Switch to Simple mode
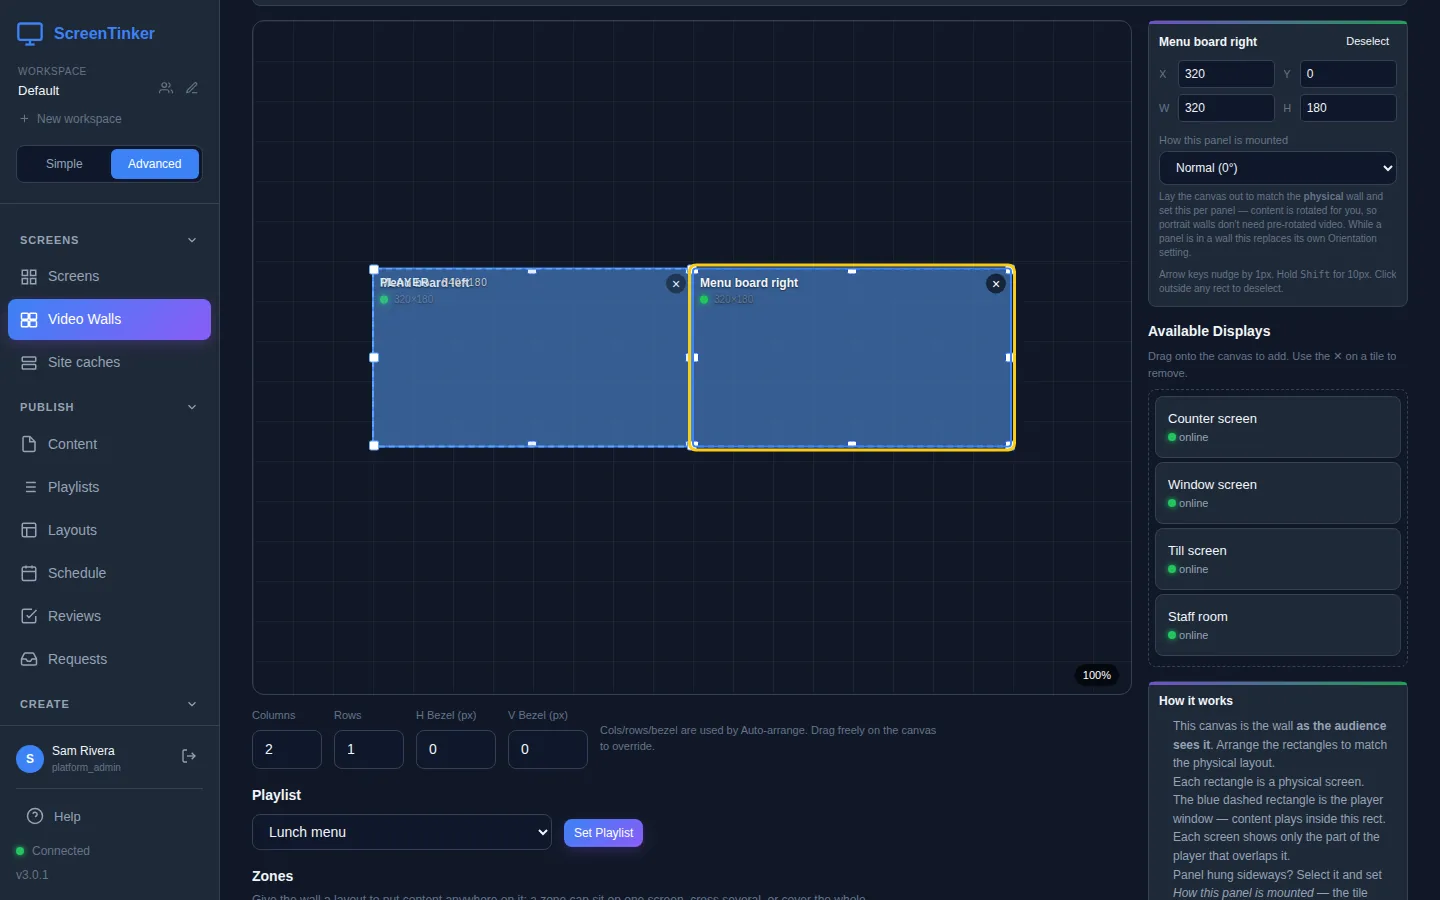 point(64,164)
